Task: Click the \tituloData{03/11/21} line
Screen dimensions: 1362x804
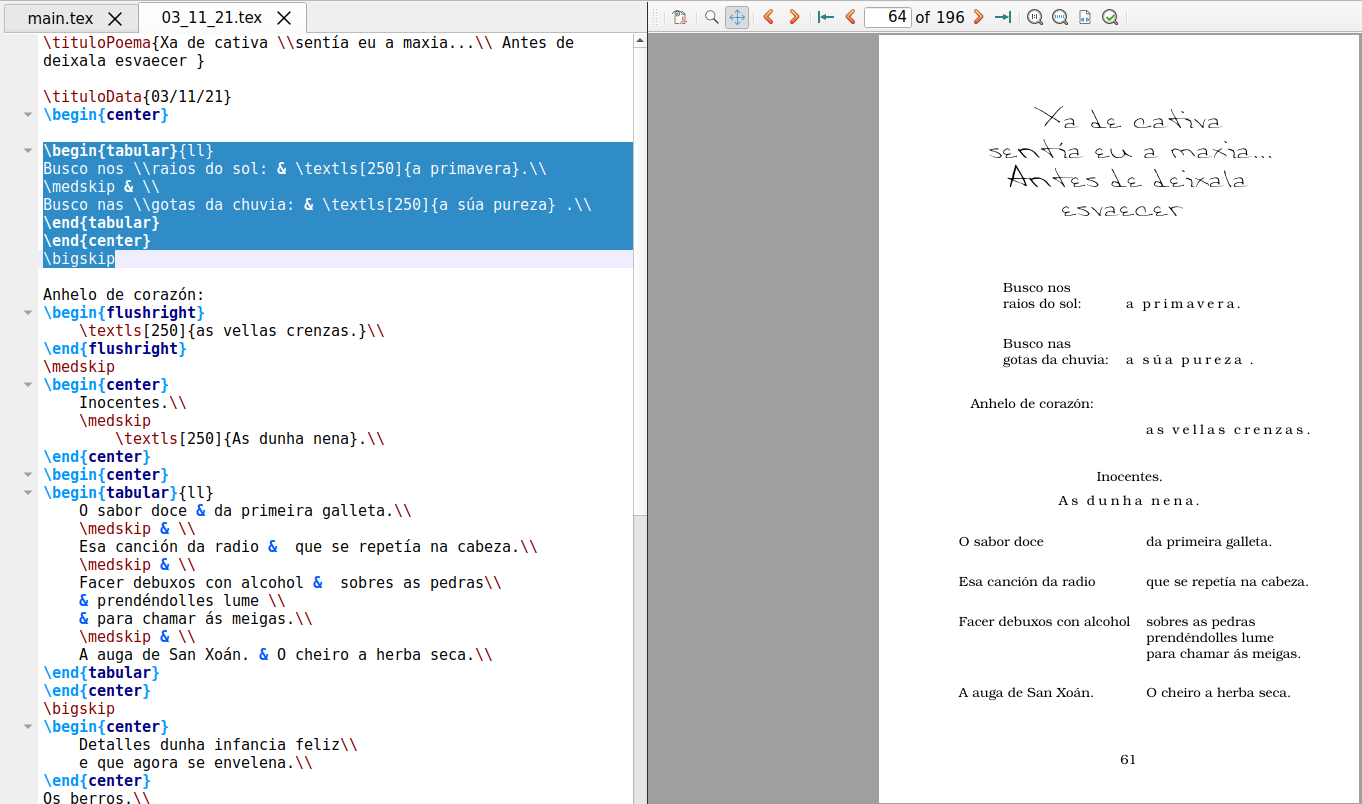Action: coord(138,97)
